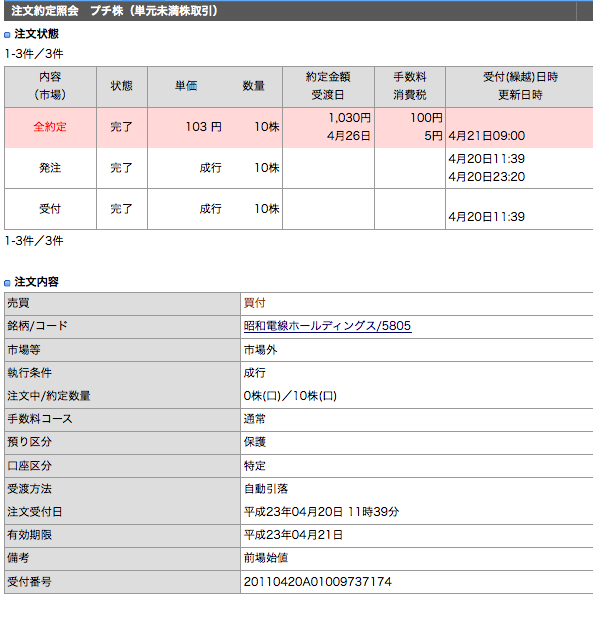Click the 手数料 消費税 column header
Screen dimensions: 593x619
tap(410, 86)
